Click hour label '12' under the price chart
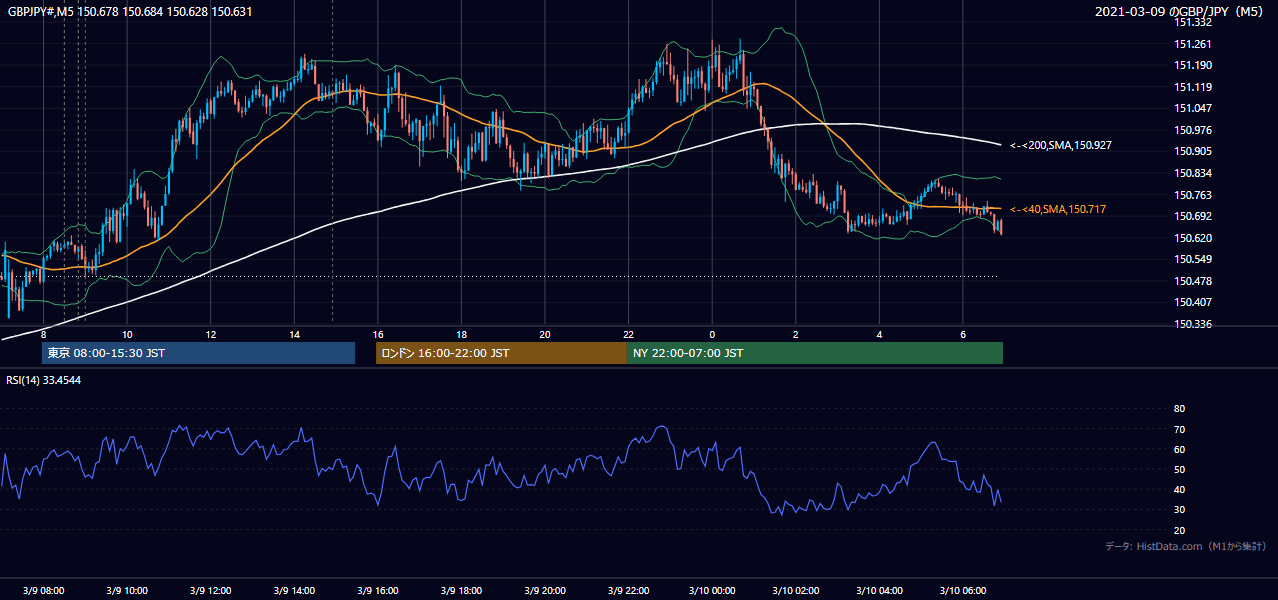The width and height of the screenshot is (1278, 600). point(211,334)
